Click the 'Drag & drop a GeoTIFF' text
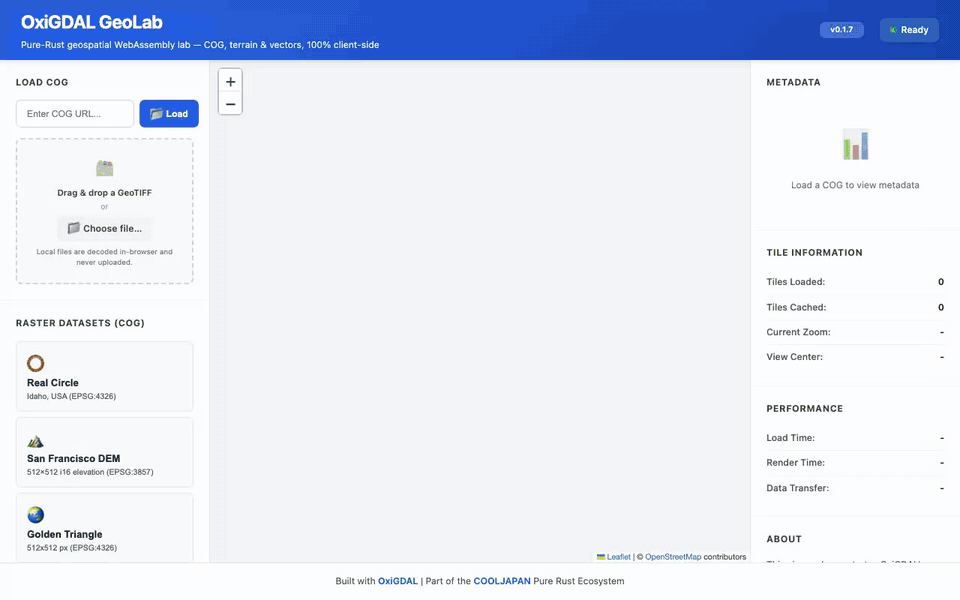 (x=105, y=192)
